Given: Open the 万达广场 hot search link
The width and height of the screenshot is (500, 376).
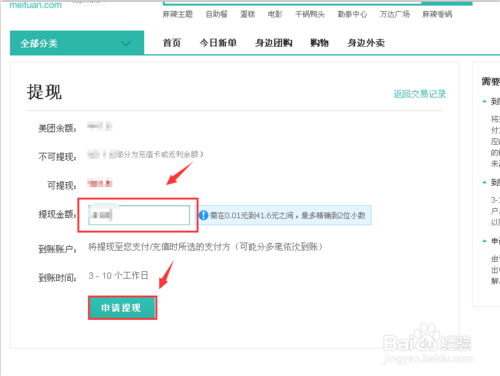Looking at the screenshot, I should tap(395, 14).
